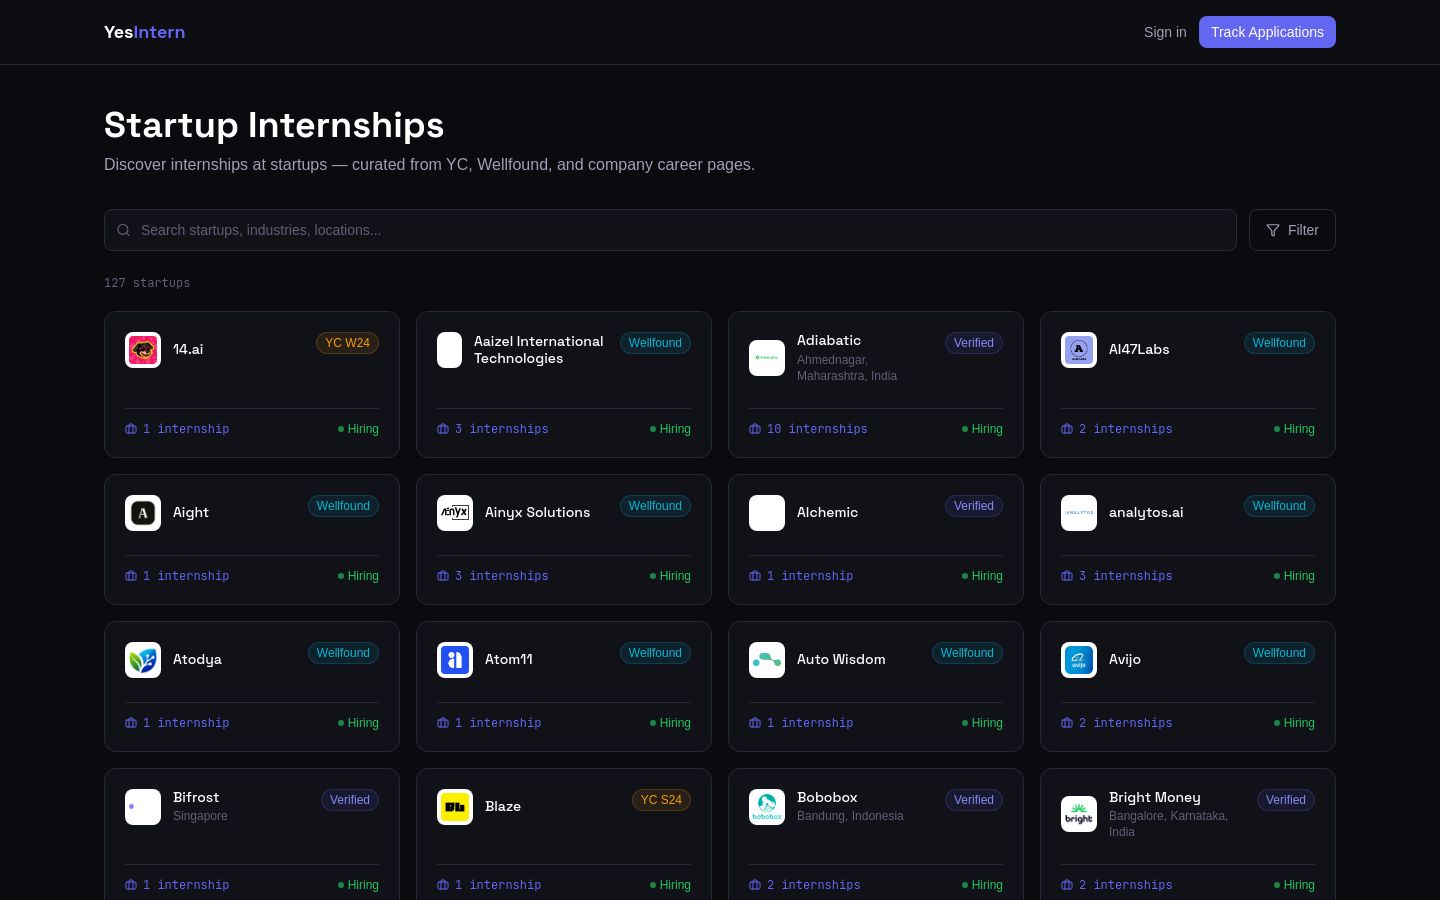1440x900 pixels.
Task: Click Wellfound badge on Atom11 card
Action: point(655,653)
